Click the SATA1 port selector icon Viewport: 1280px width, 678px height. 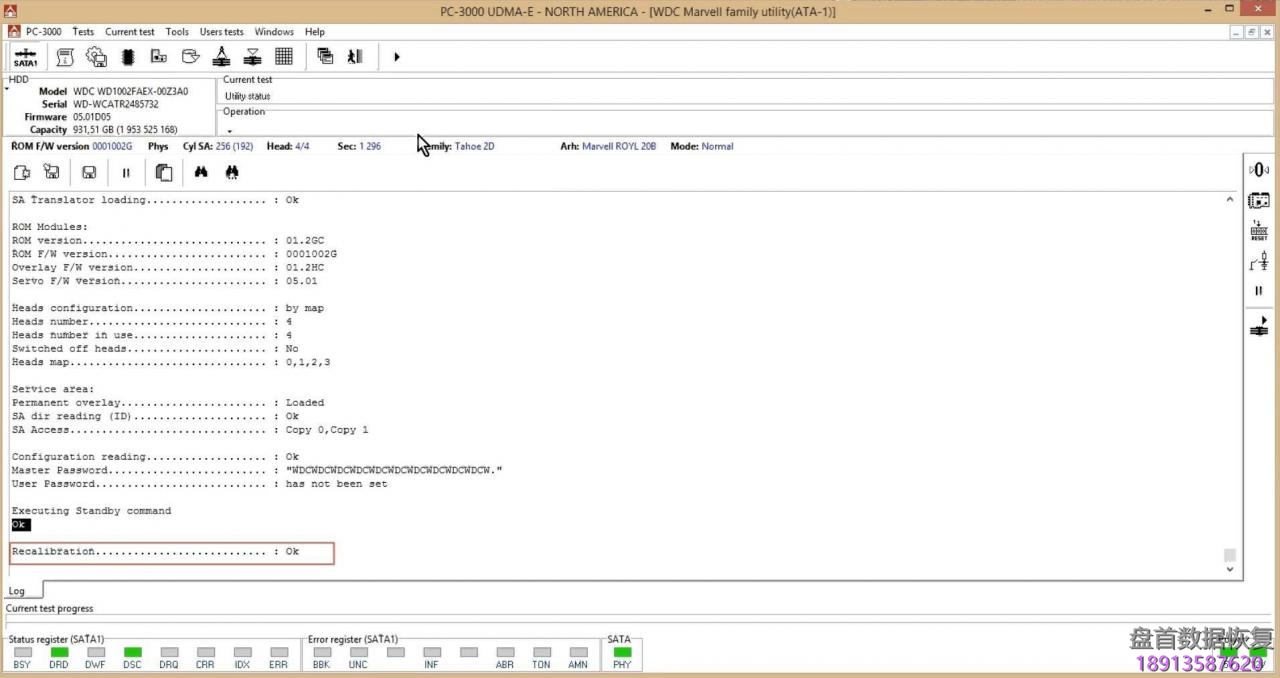25,57
